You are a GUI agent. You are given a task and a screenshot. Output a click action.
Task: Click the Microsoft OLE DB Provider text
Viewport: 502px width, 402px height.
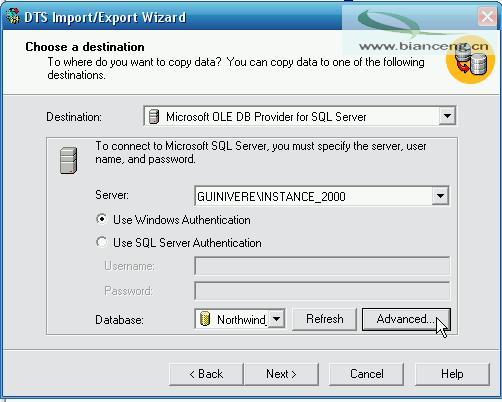266,117
